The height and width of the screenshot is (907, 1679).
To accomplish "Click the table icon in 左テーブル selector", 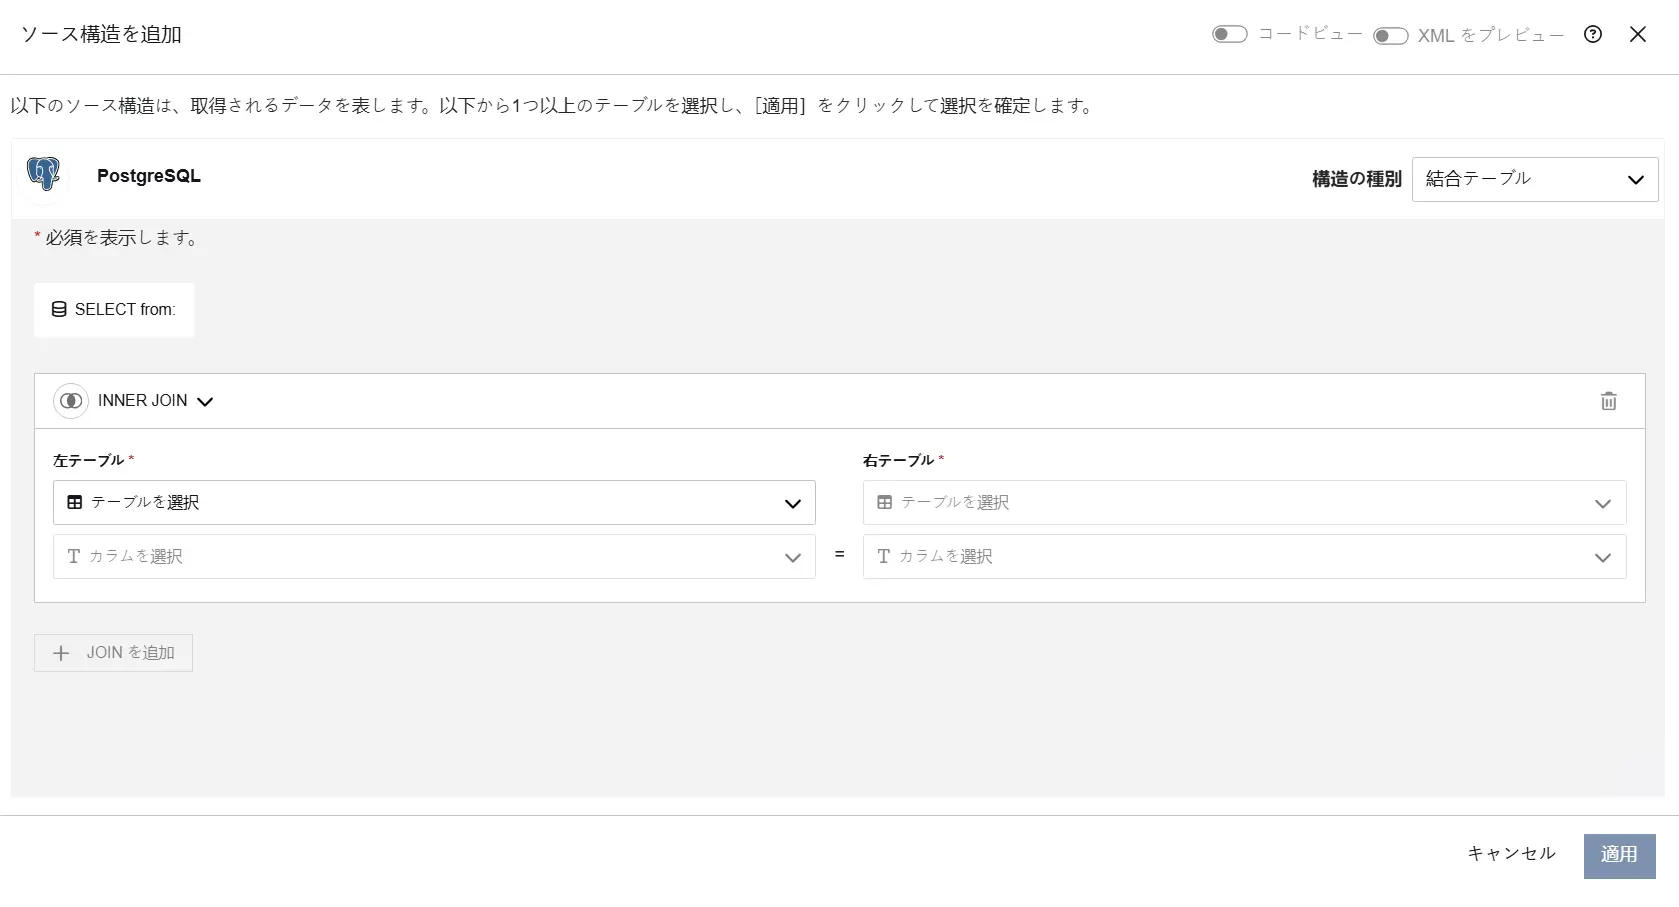I will click(75, 502).
